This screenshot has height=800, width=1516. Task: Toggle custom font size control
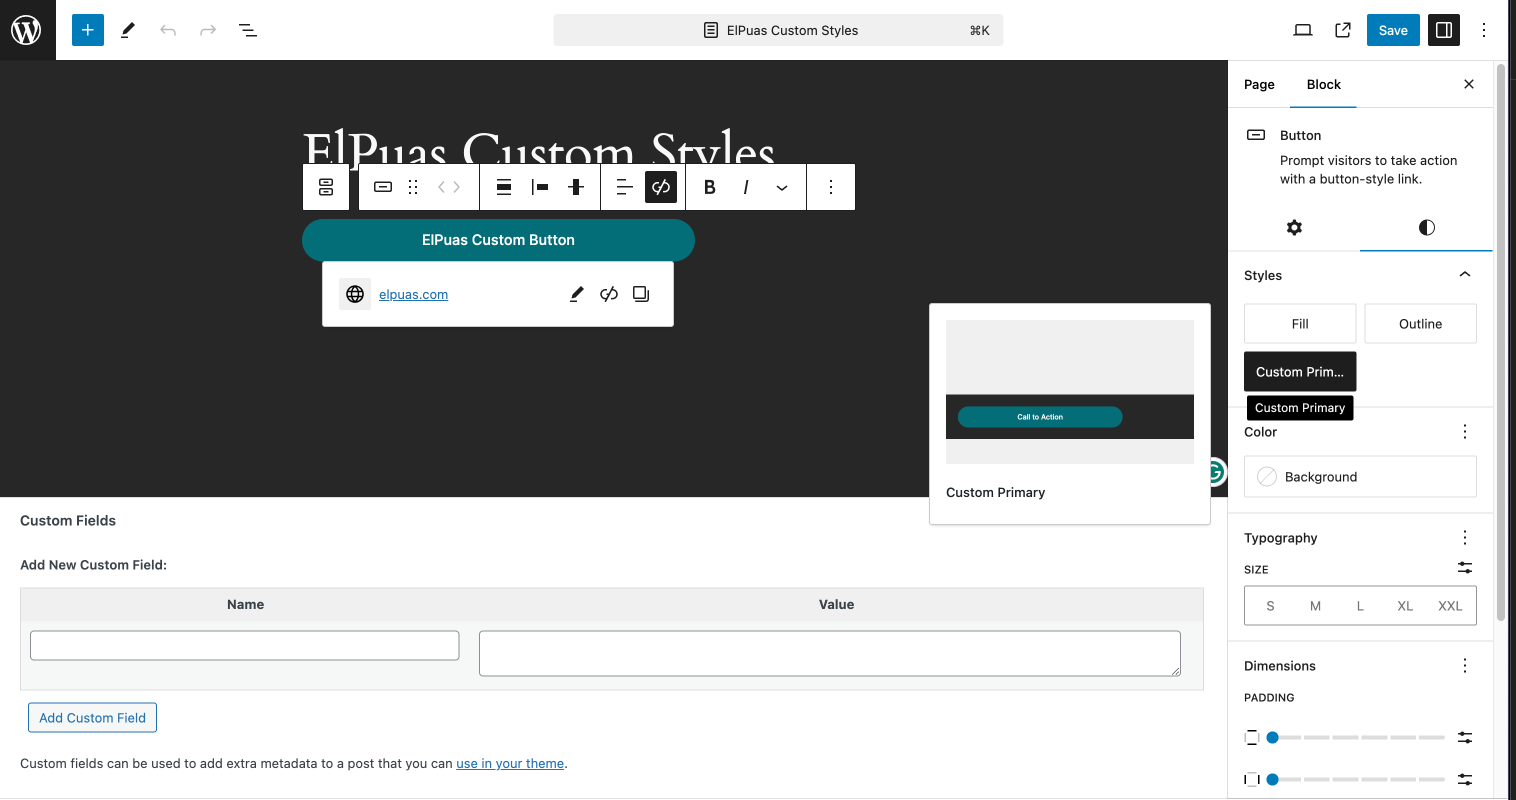click(x=1465, y=568)
